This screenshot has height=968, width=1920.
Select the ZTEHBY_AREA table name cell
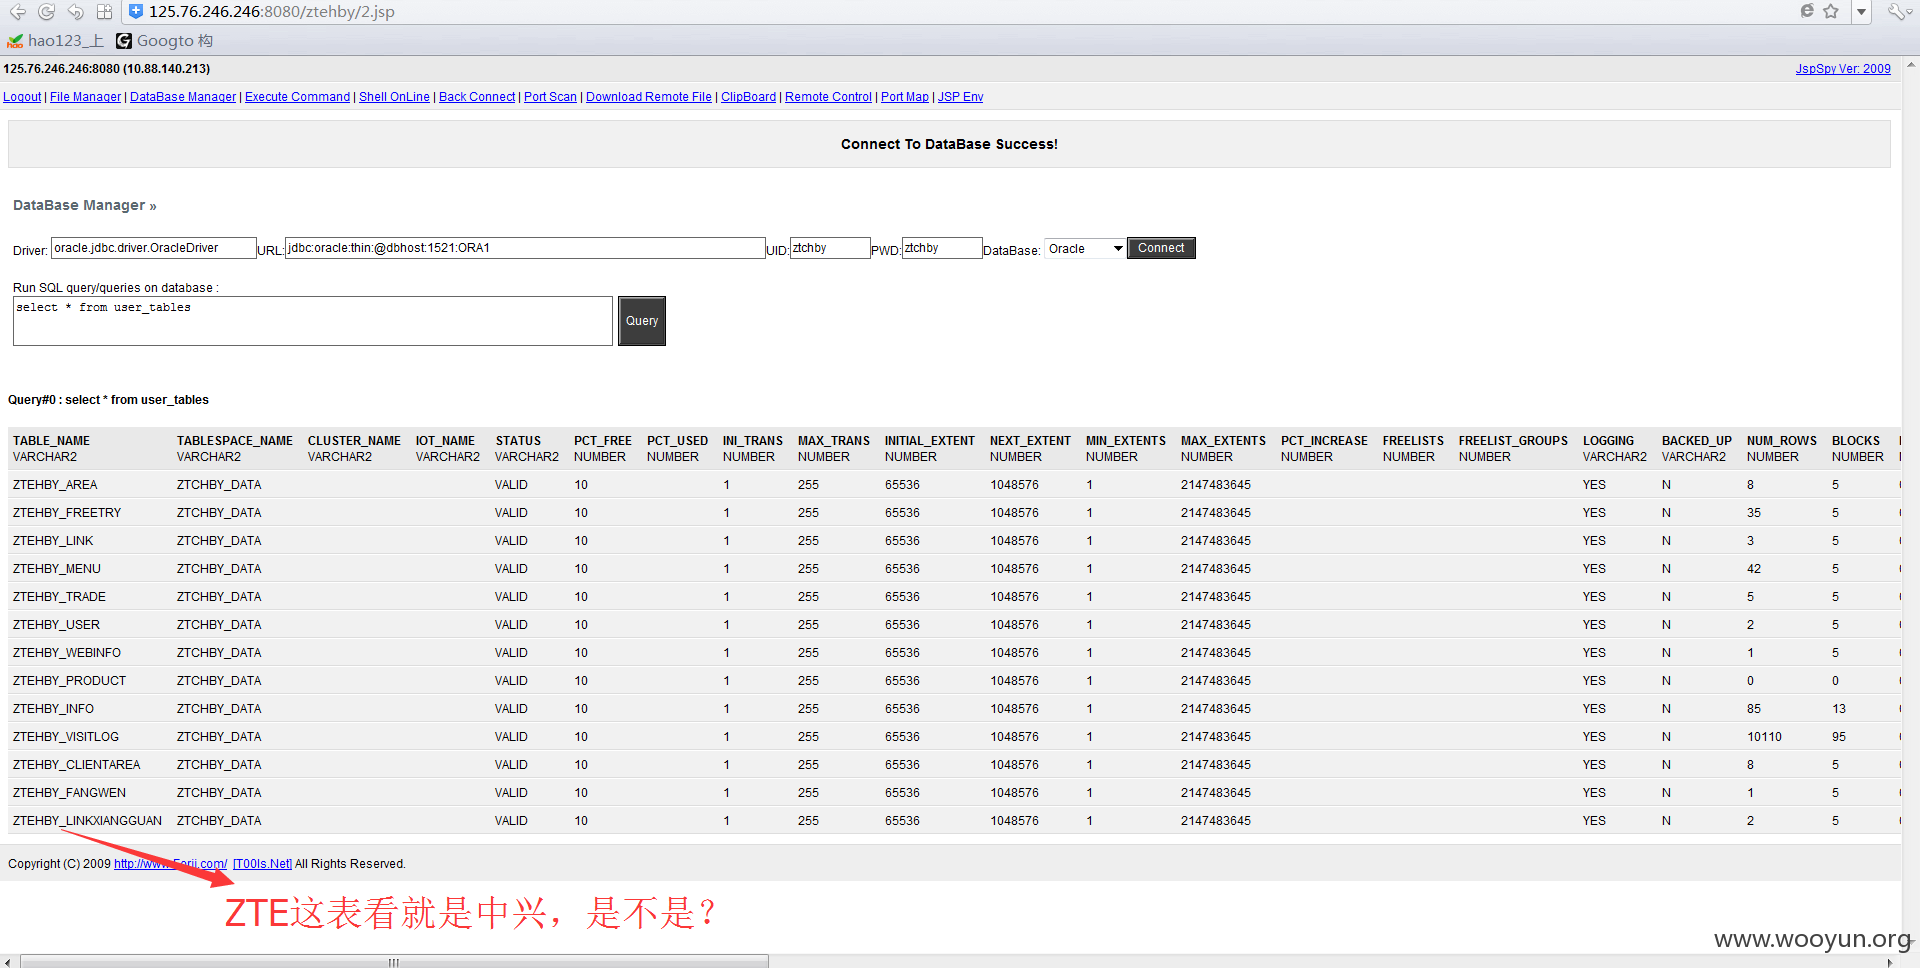(55, 485)
